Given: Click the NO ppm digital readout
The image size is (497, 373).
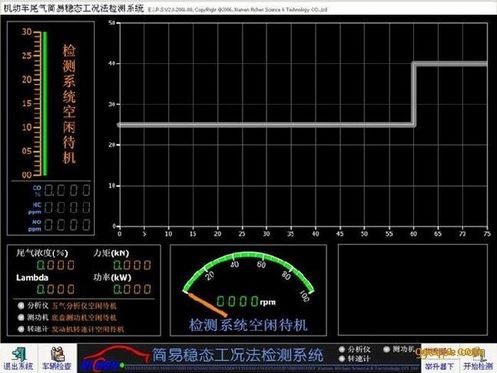Looking at the screenshot, I should [67, 225].
